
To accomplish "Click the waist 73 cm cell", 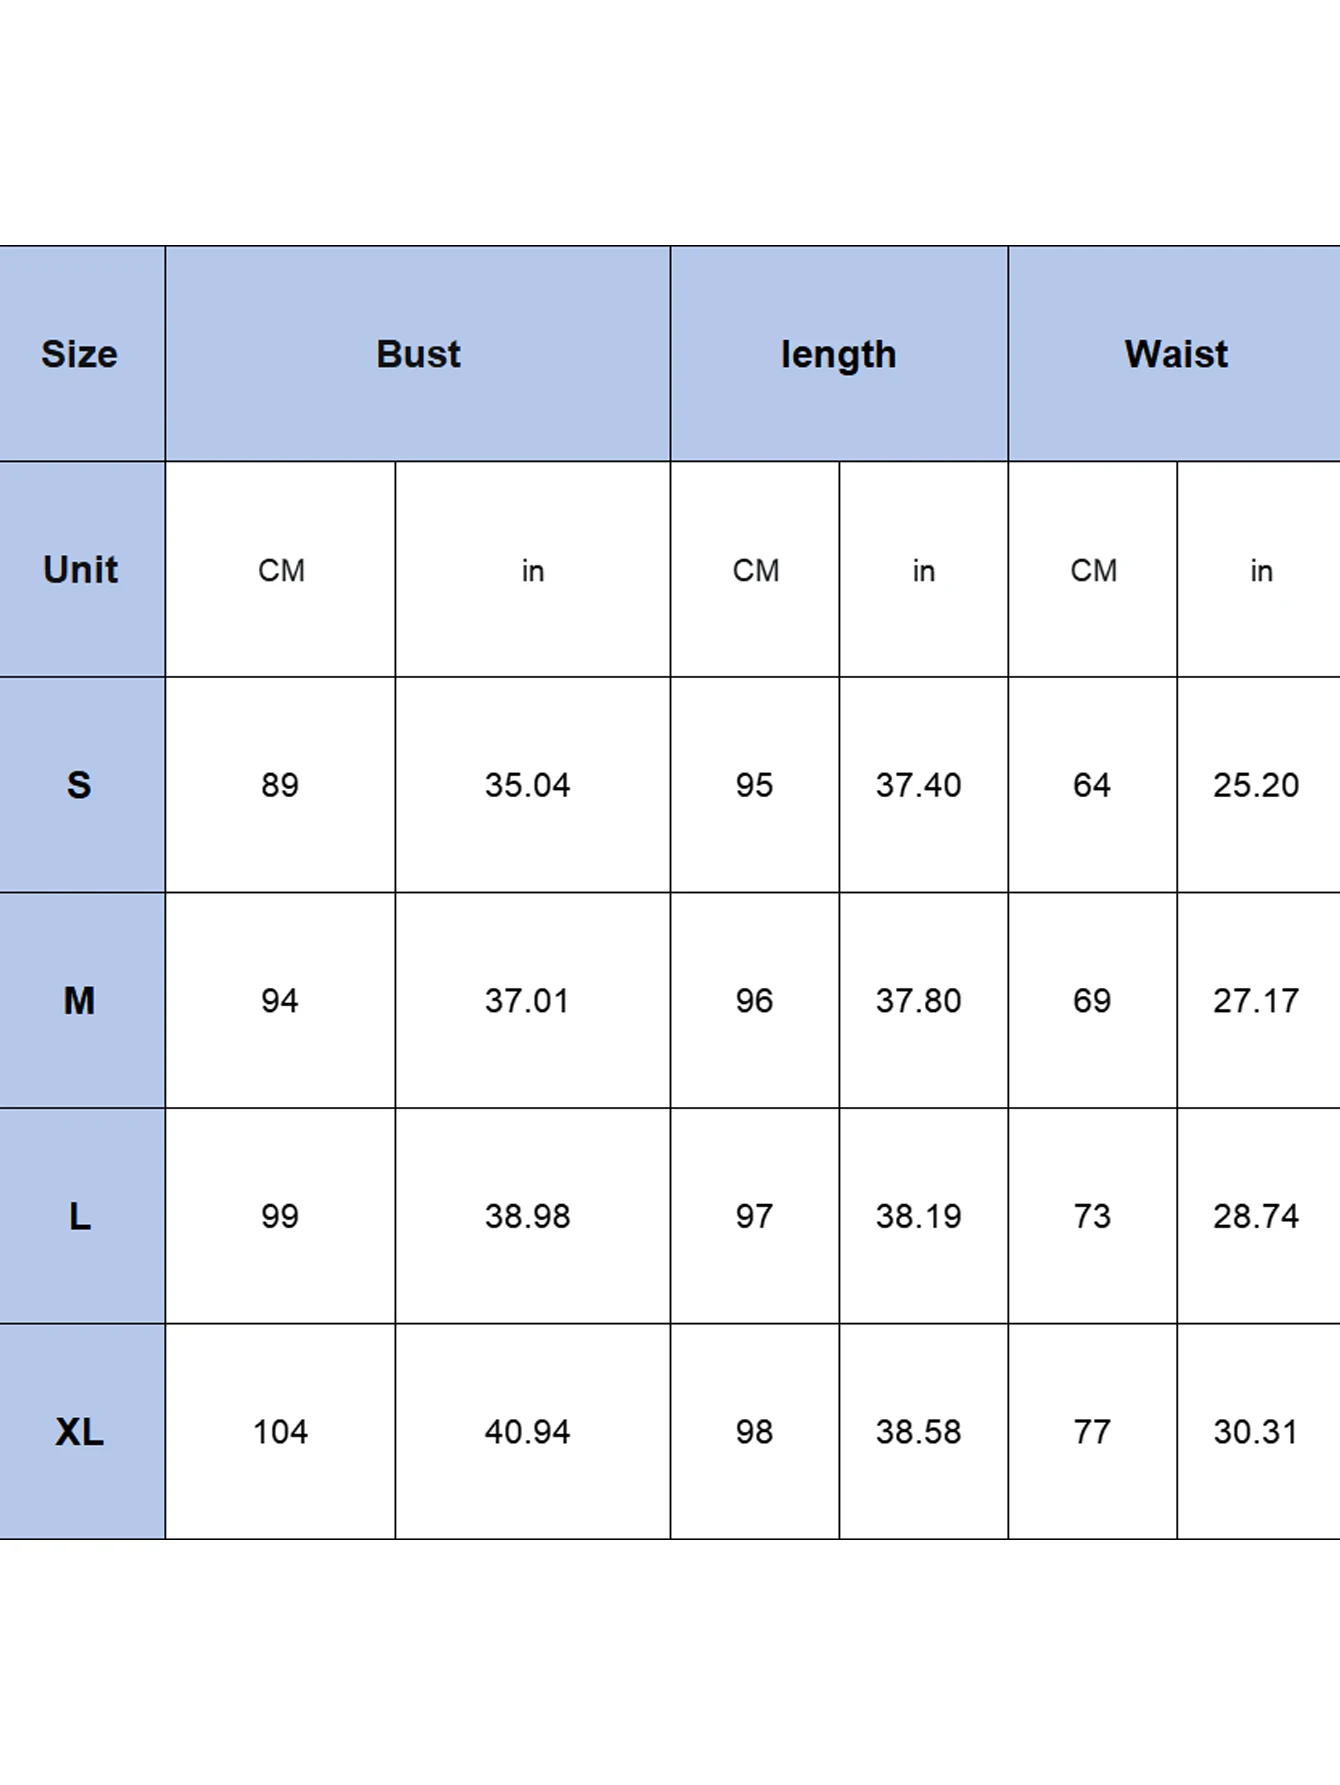I will coord(1093,1216).
